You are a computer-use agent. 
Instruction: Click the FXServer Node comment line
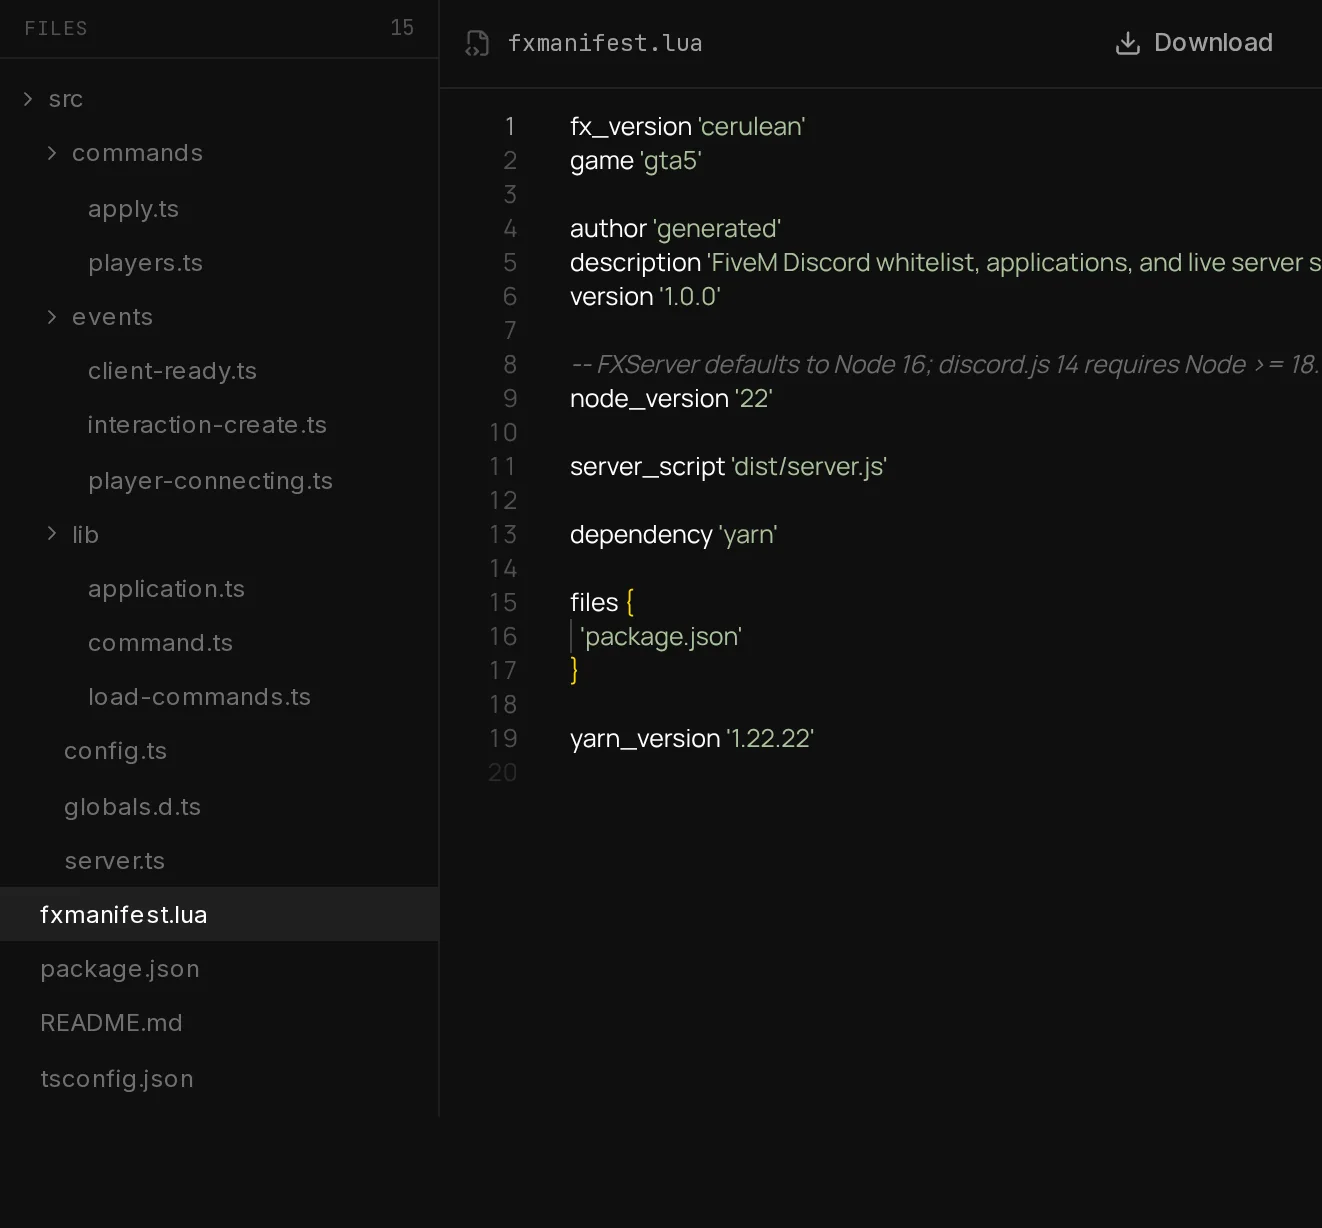(x=945, y=365)
